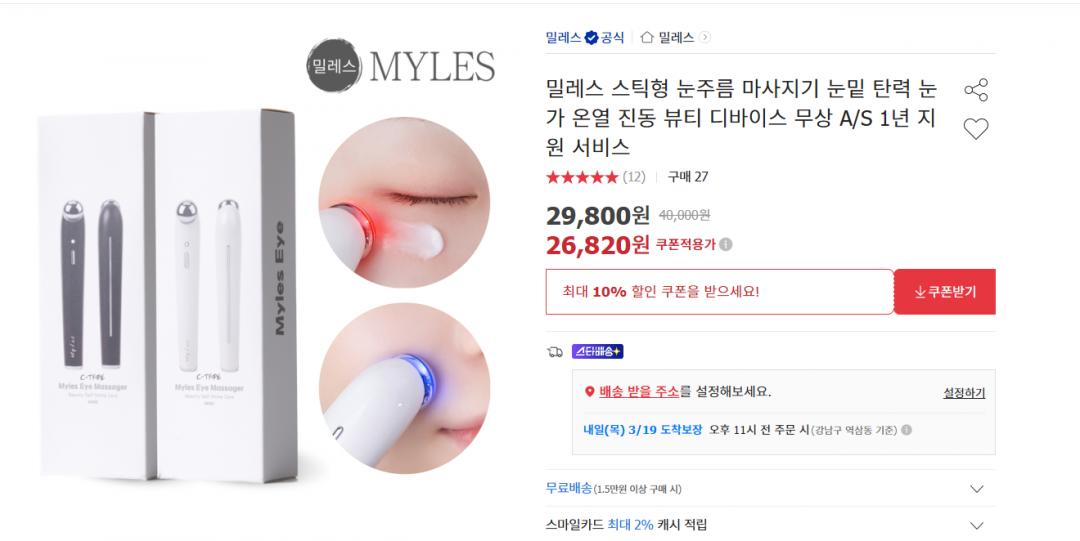
Task: Click the red light eye massager thumbnail
Action: pyautogui.click(x=404, y=202)
